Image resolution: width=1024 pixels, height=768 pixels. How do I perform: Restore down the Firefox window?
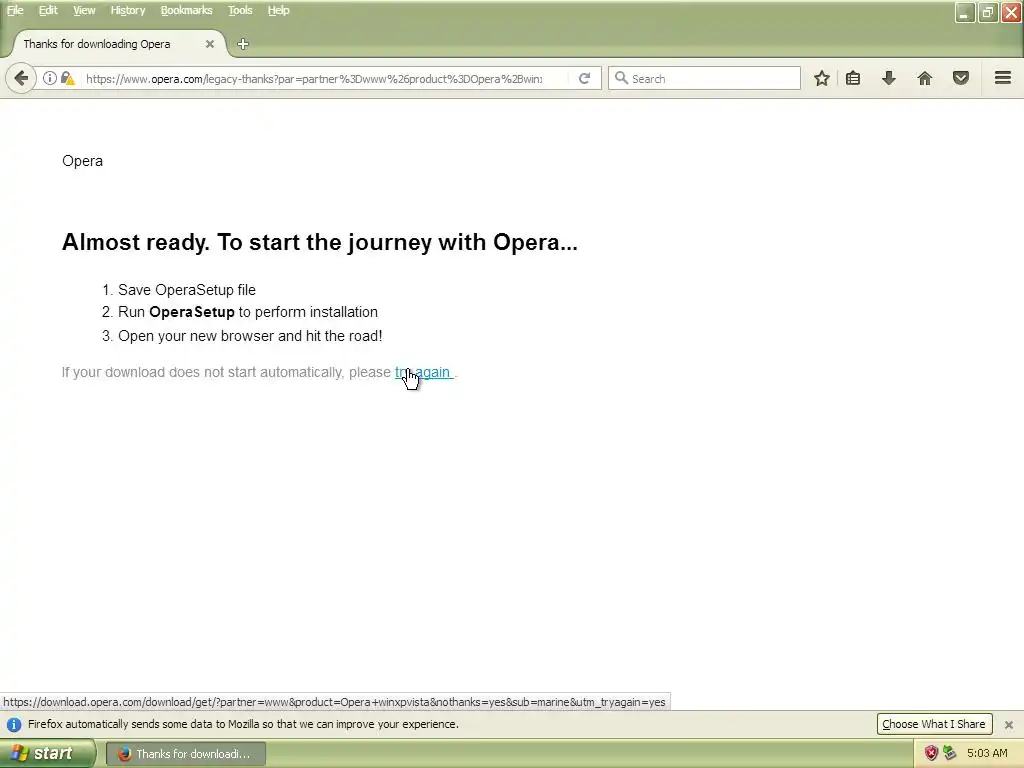(987, 12)
